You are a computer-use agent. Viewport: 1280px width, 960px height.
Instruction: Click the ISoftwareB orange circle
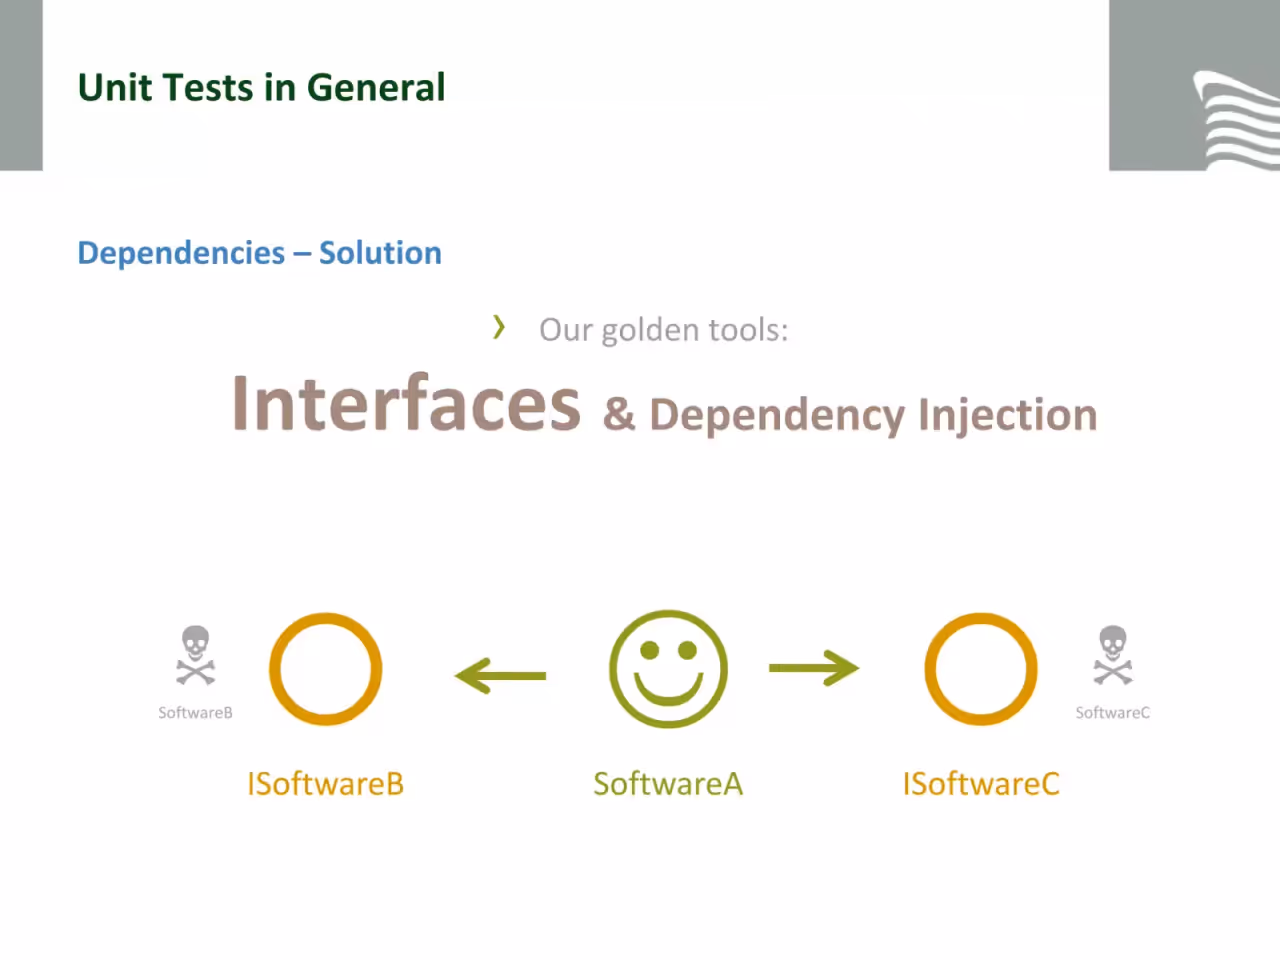point(326,669)
